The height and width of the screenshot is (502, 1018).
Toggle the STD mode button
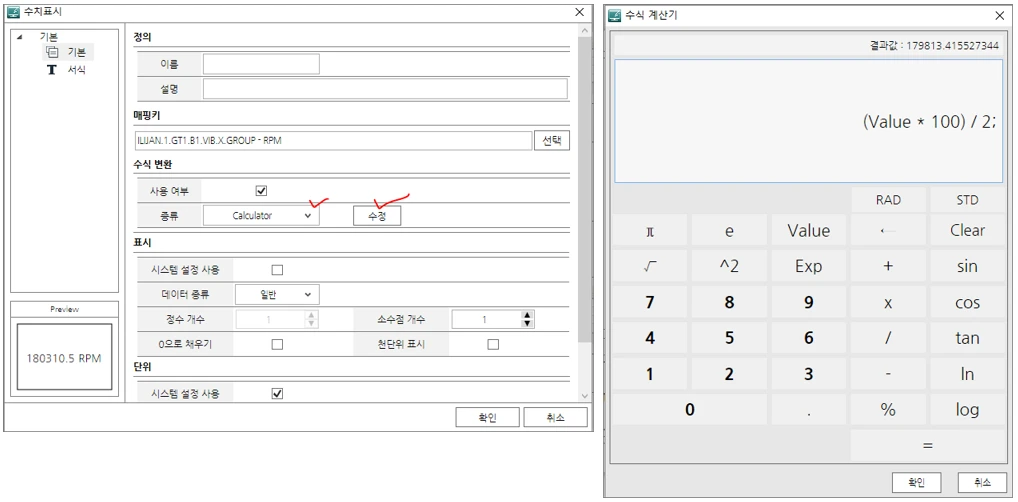click(967, 200)
